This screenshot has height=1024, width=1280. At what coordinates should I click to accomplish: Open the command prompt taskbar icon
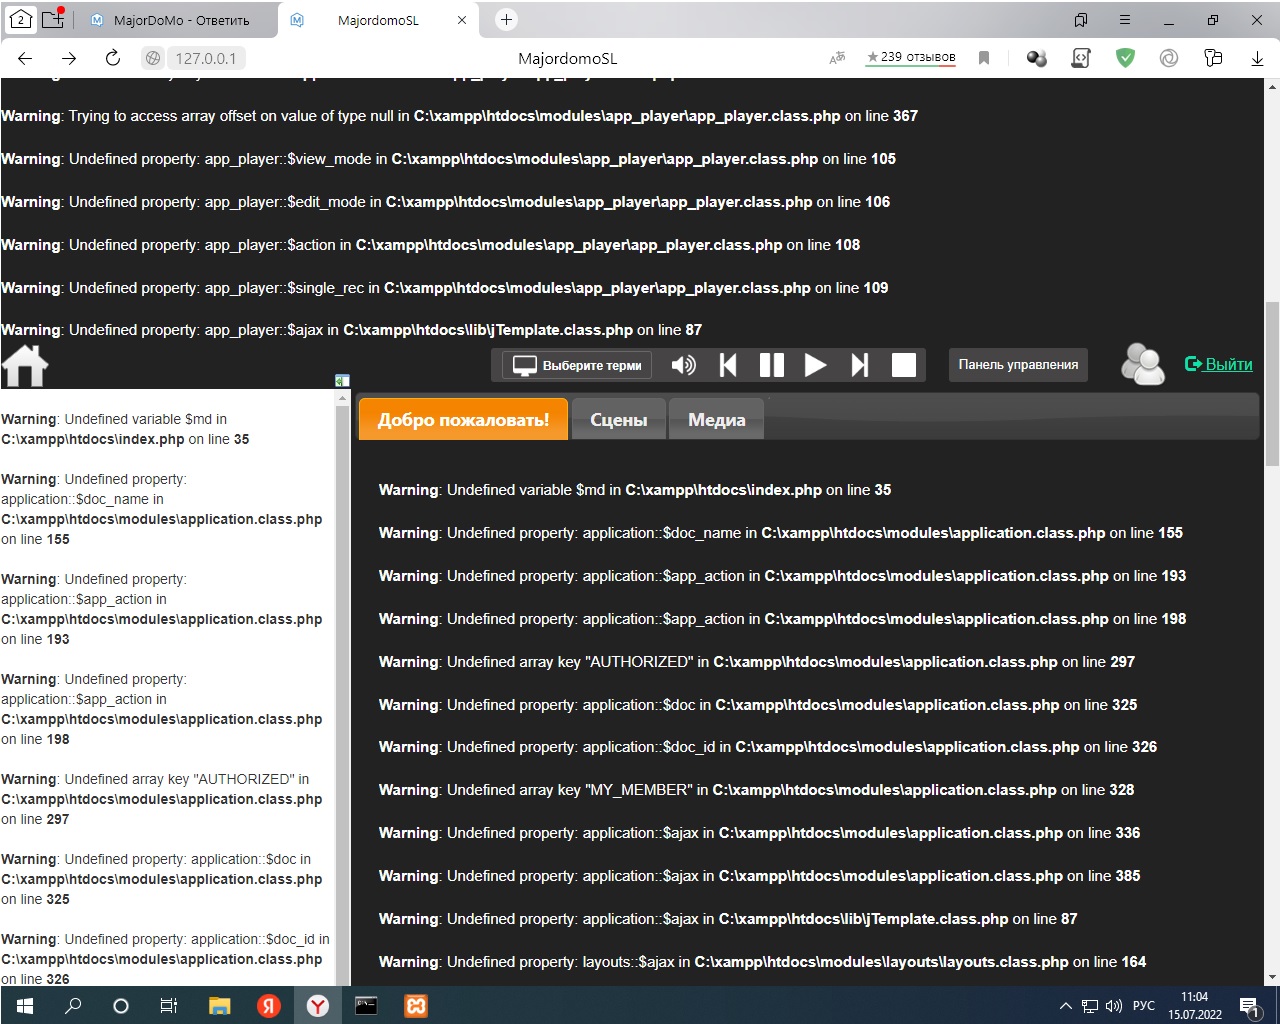tap(366, 1006)
